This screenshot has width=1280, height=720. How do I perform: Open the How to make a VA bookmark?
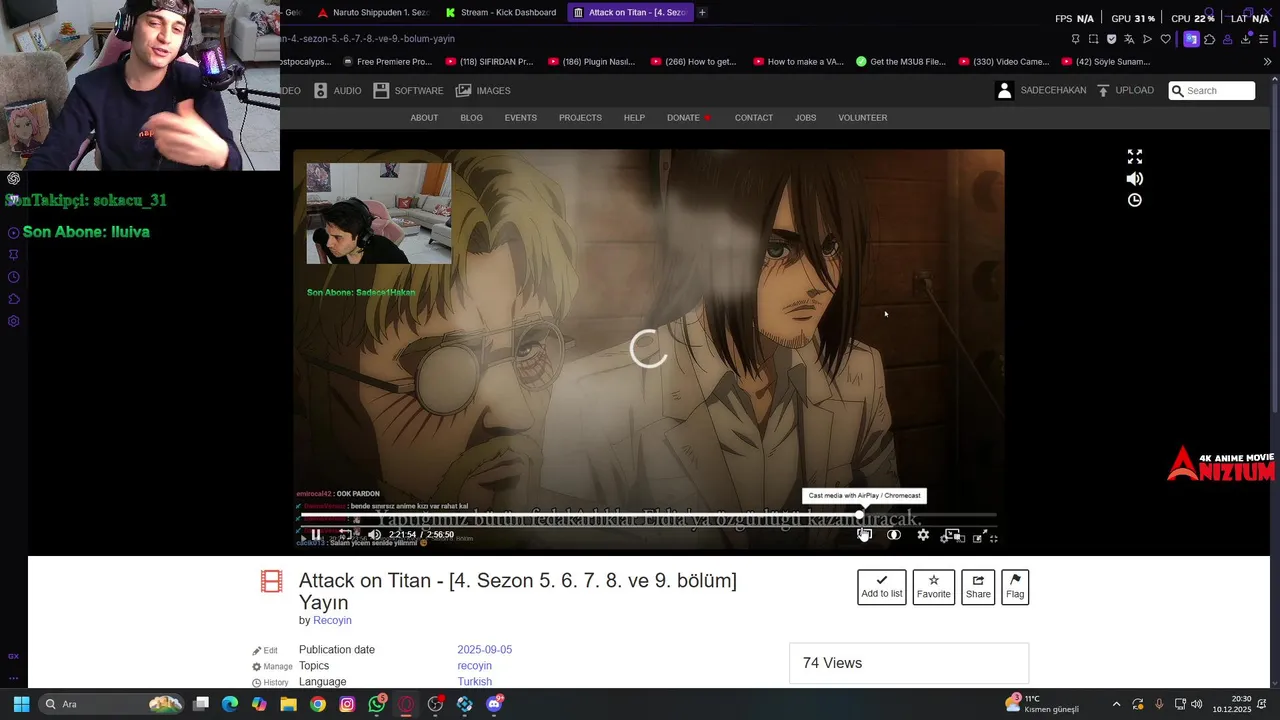[797, 61]
